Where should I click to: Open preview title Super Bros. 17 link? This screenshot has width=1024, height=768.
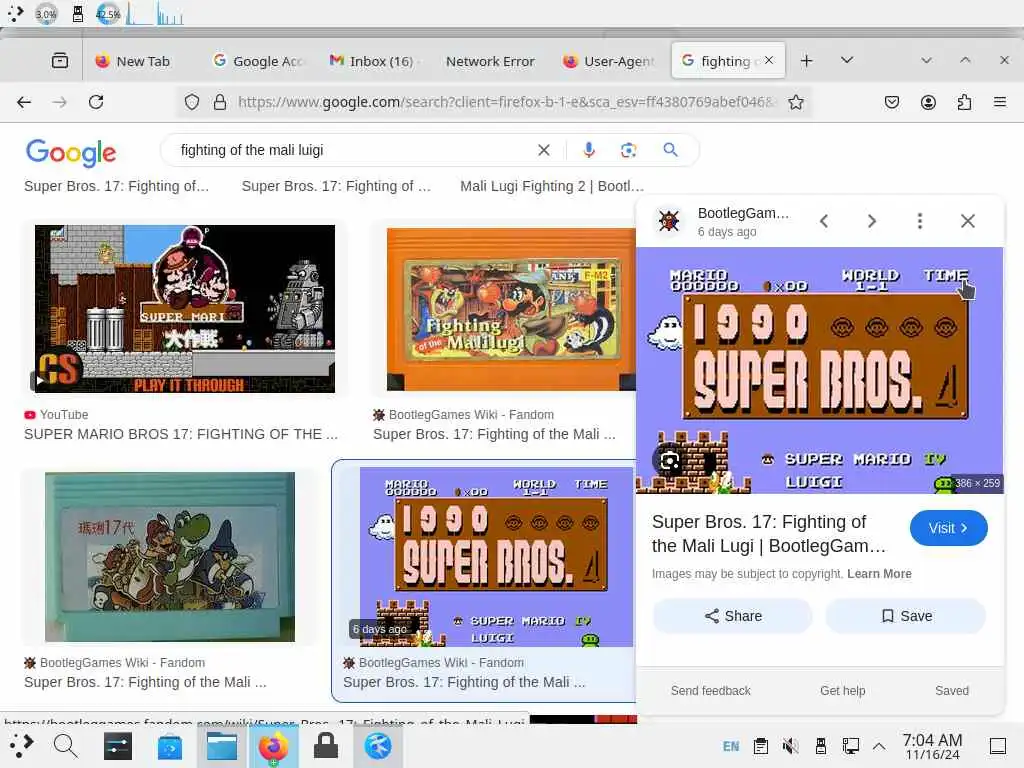(x=769, y=534)
